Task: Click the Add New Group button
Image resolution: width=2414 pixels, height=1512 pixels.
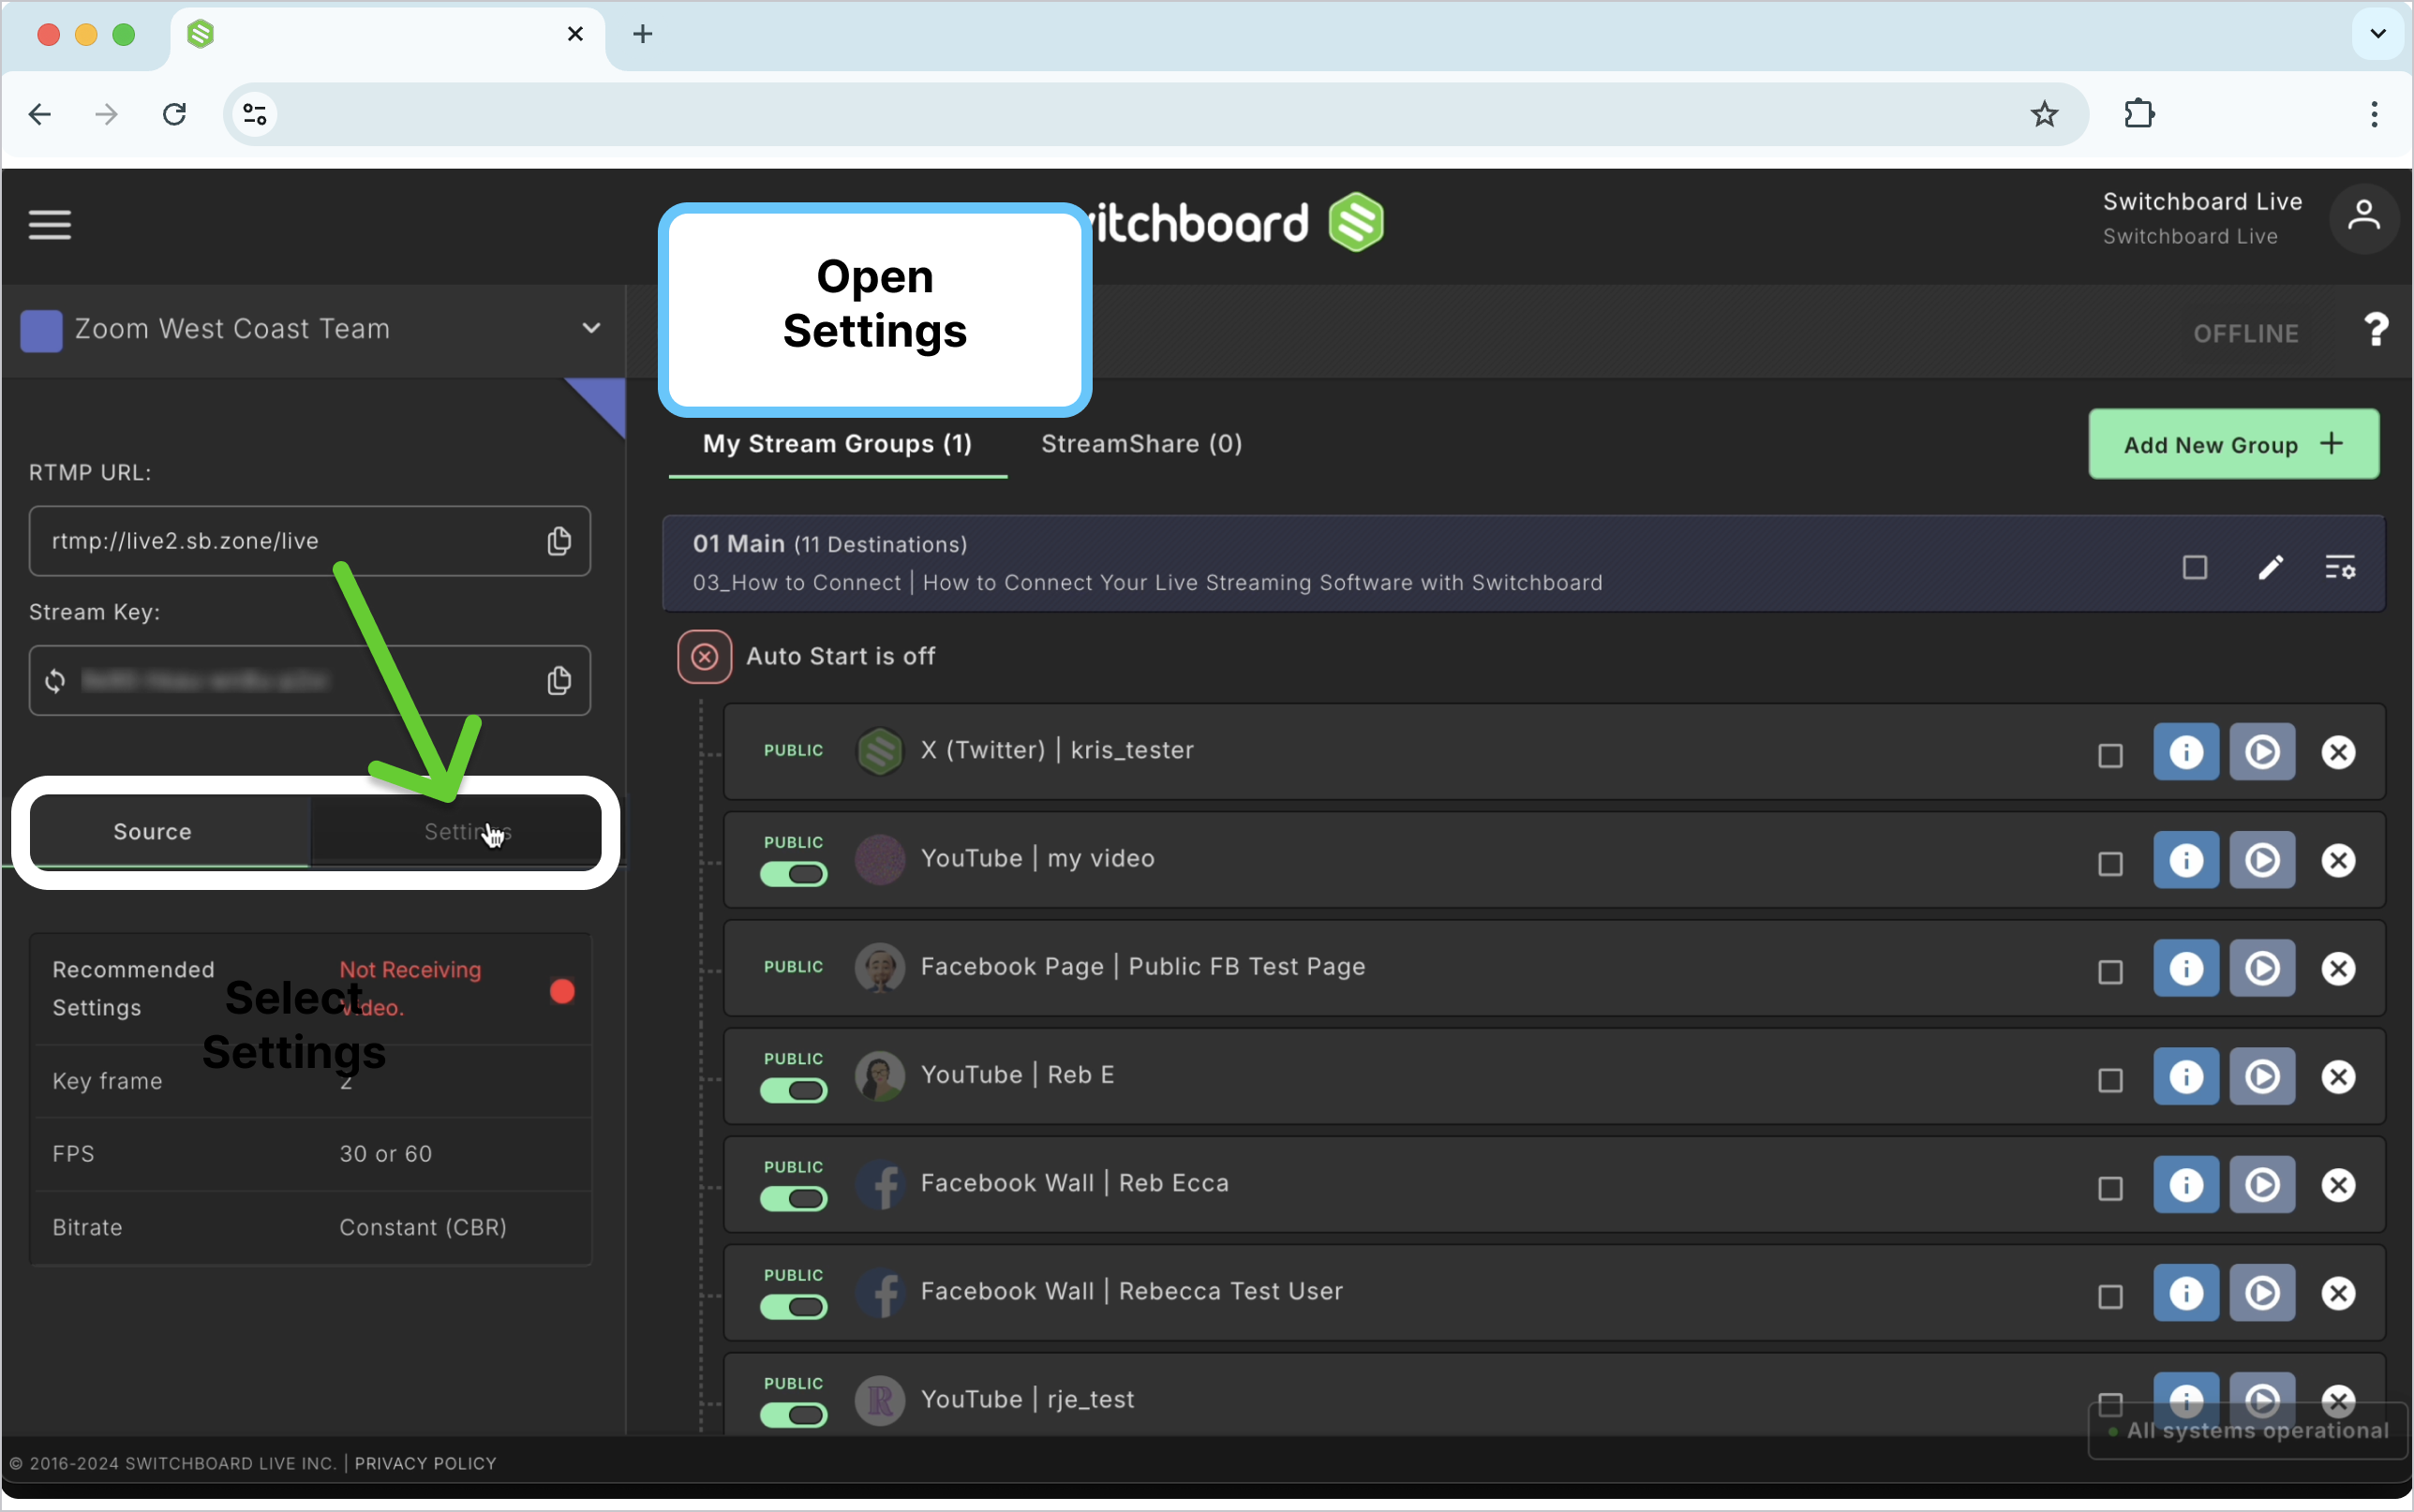Action: (x=2233, y=444)
